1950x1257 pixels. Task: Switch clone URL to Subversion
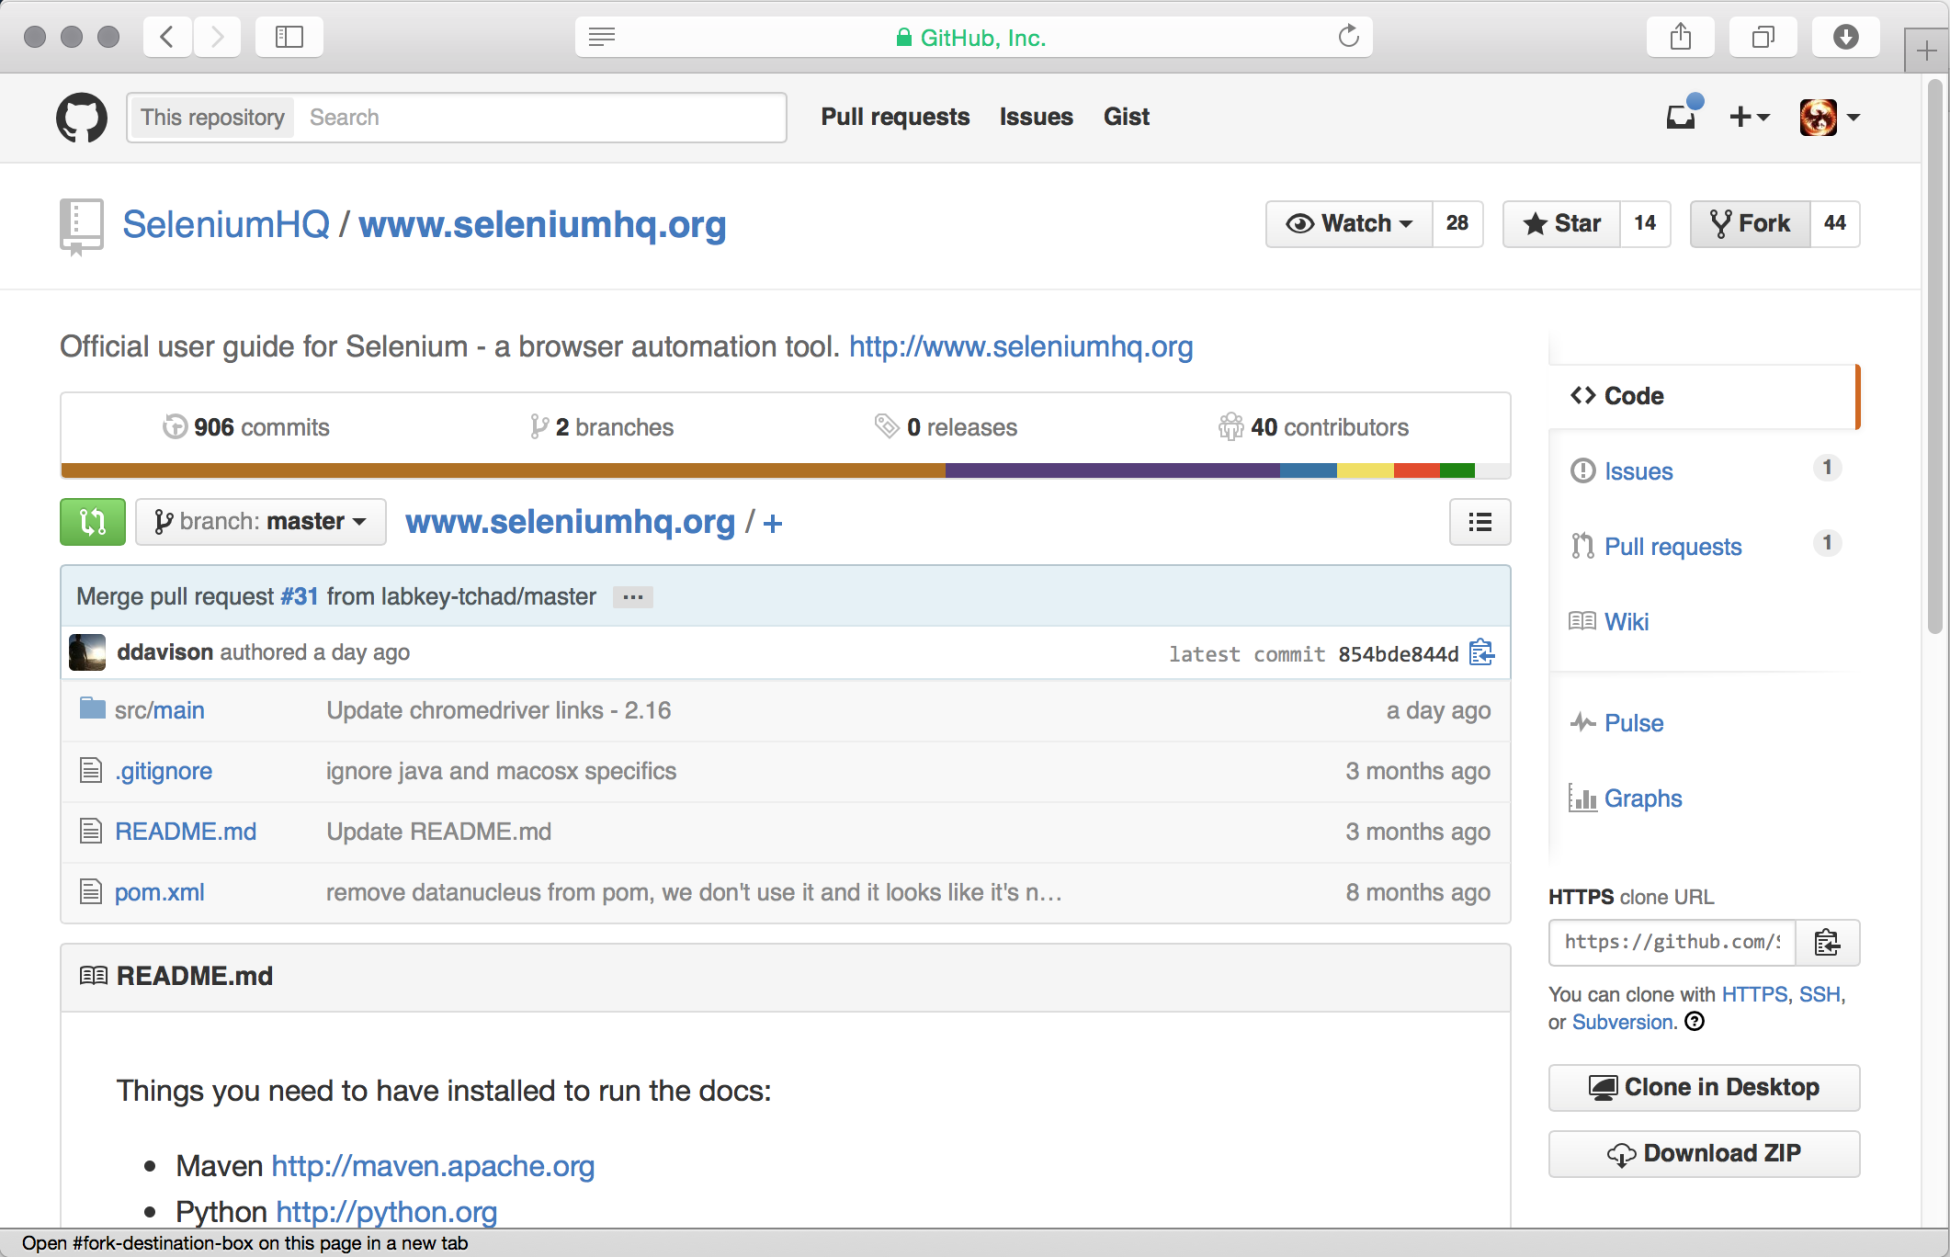[1622, 1022]
